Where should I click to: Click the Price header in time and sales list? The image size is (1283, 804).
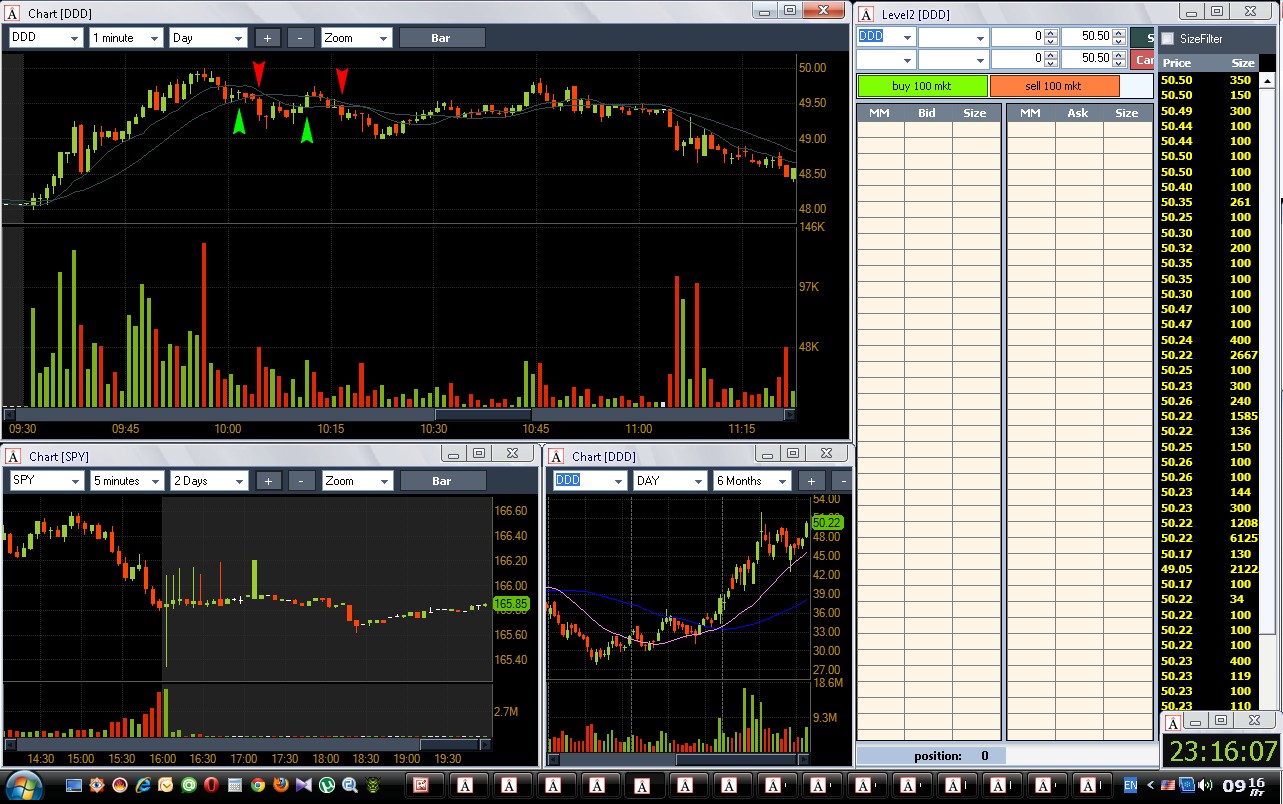(1177, 63)
